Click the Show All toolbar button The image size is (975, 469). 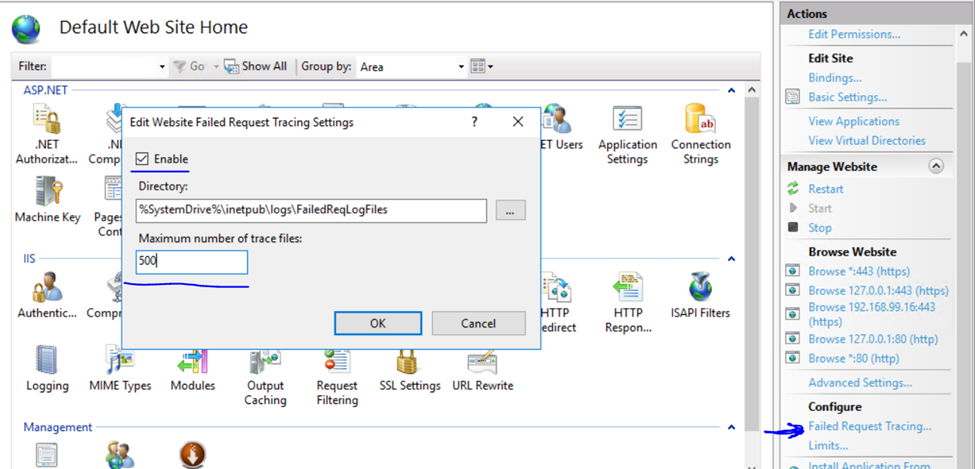(x=256, y=67)
